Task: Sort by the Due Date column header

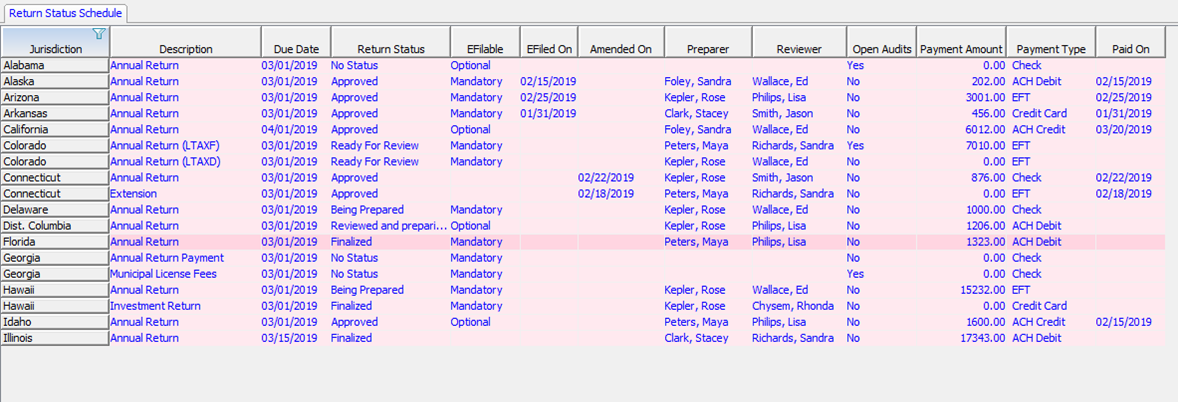Action: tap(296, 42)
